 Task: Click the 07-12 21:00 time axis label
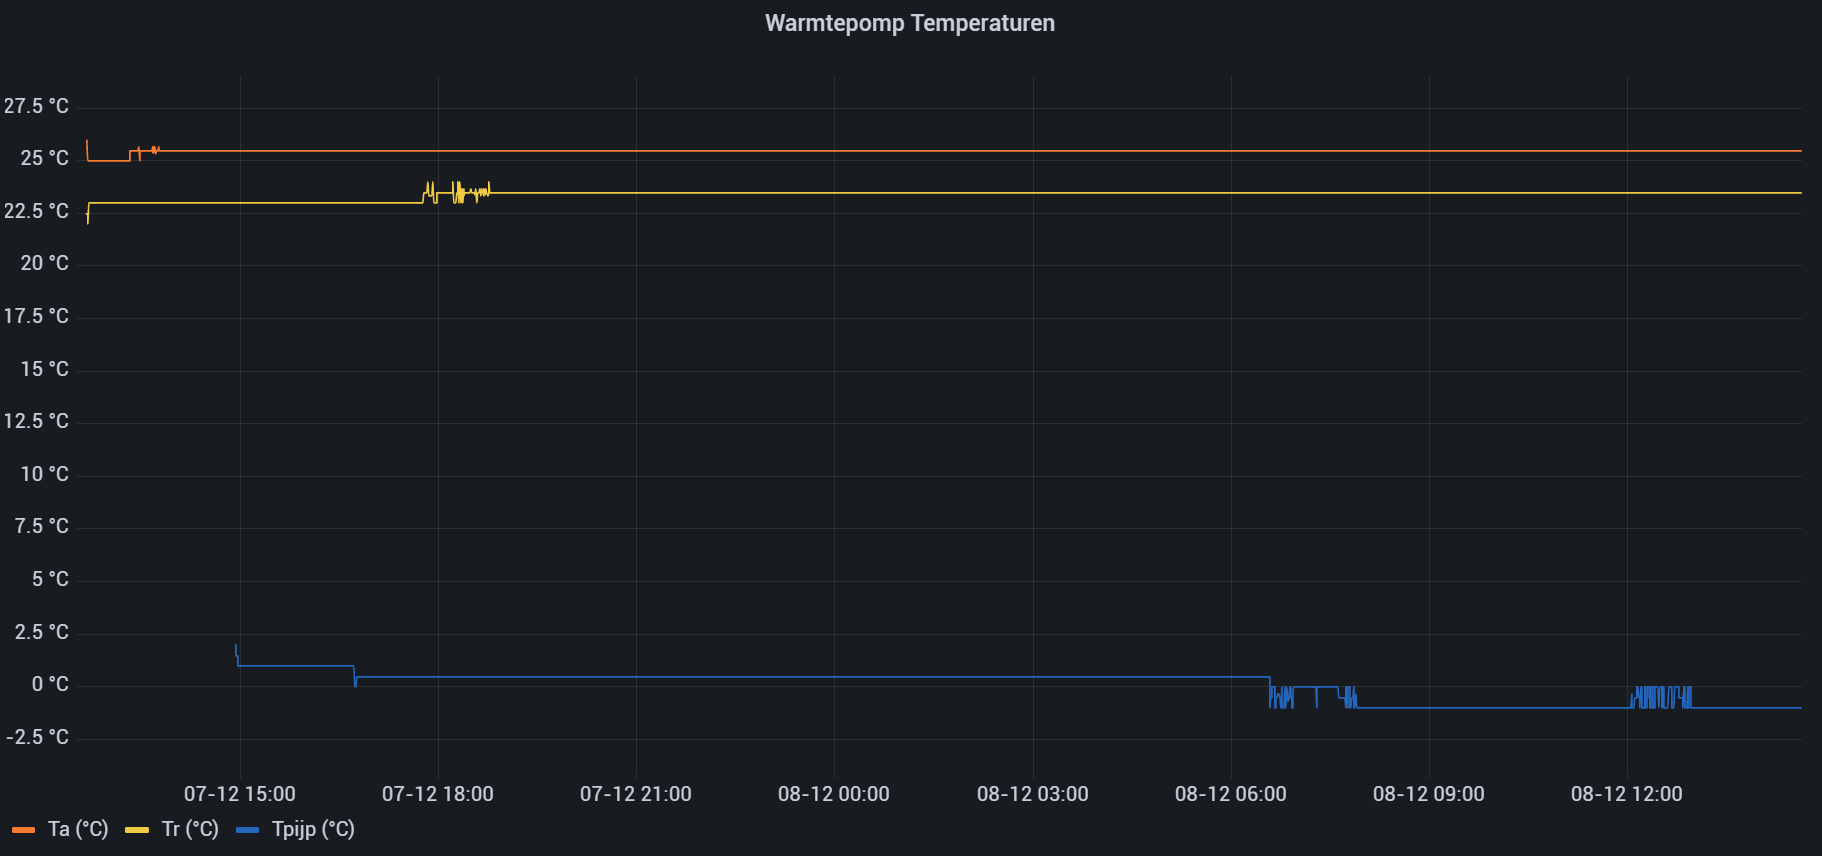tap(636, 794)
